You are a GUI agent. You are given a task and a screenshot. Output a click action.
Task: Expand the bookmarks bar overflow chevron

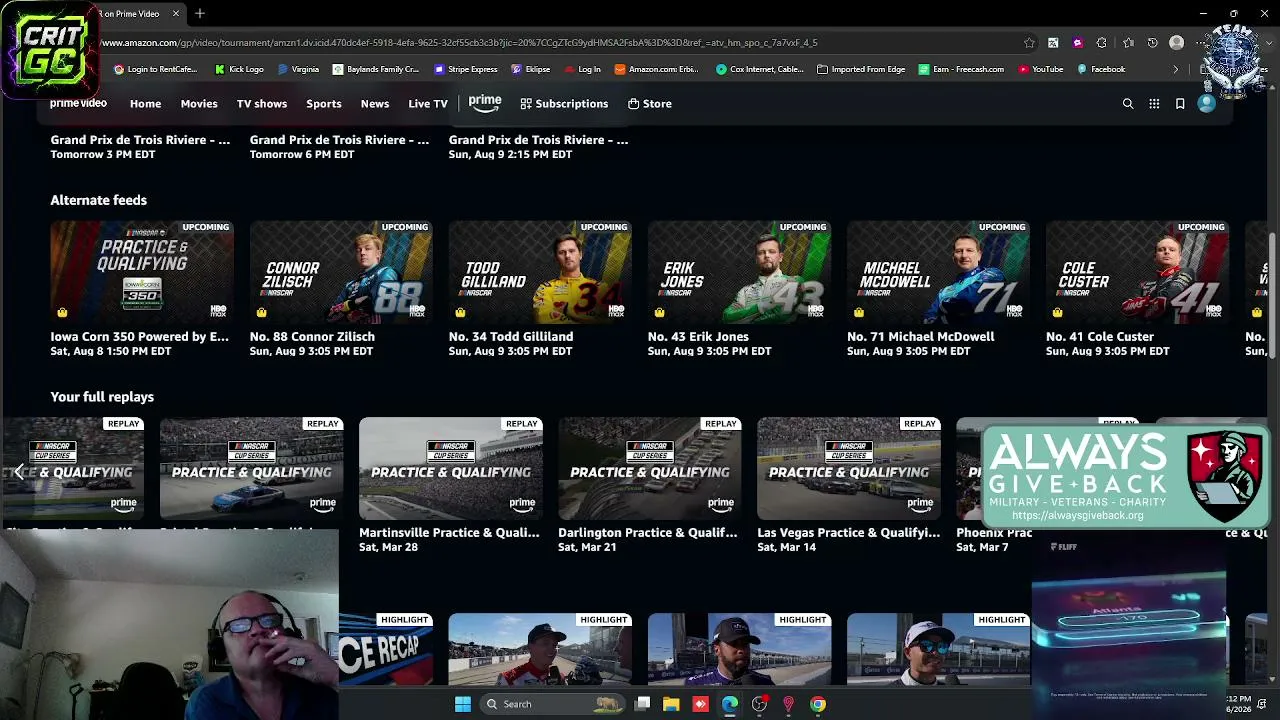tap(1176, 69)
